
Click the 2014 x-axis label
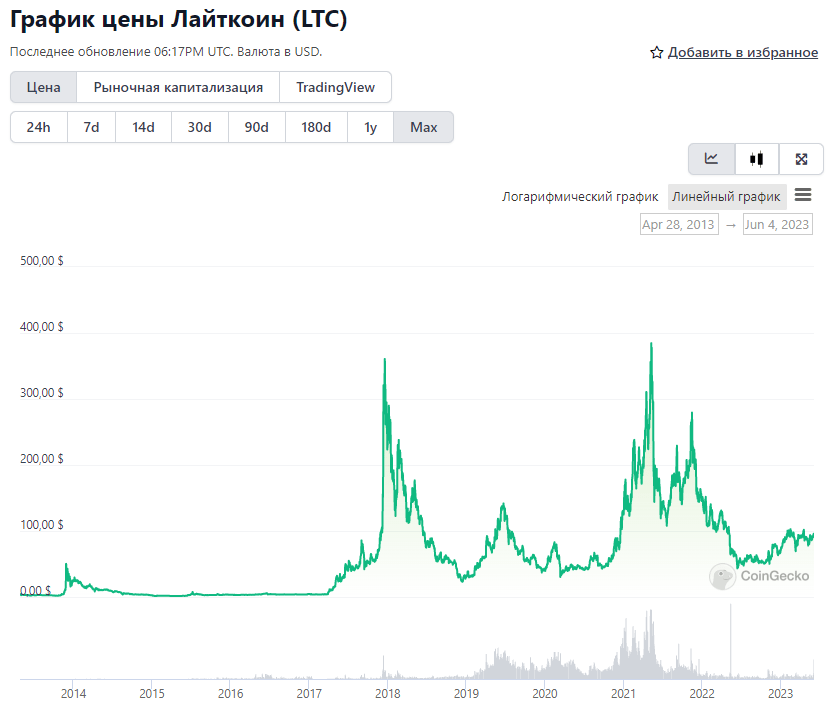click(x=73, y=693)
